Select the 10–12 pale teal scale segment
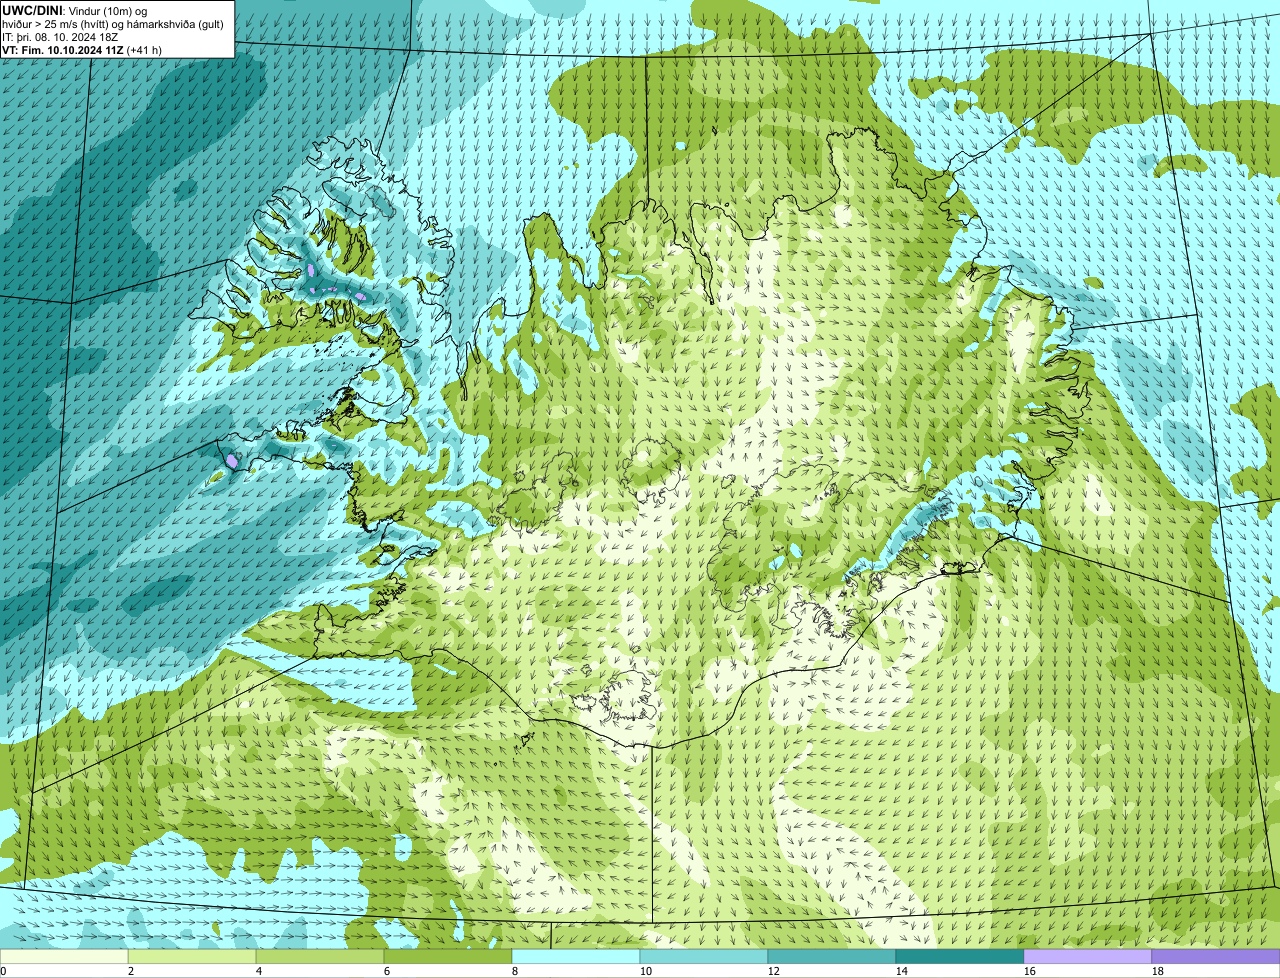1280x978 pixels. coord(704,956)
